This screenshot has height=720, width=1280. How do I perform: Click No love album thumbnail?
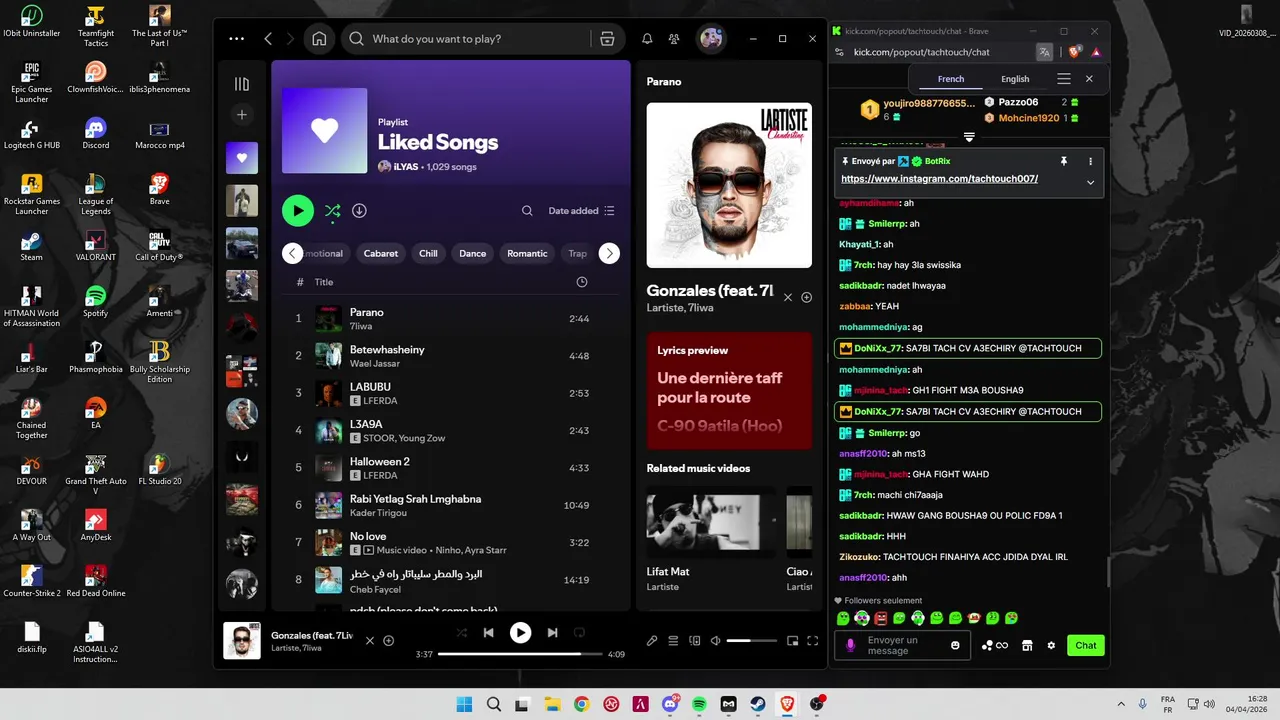(x=329, y=542)
